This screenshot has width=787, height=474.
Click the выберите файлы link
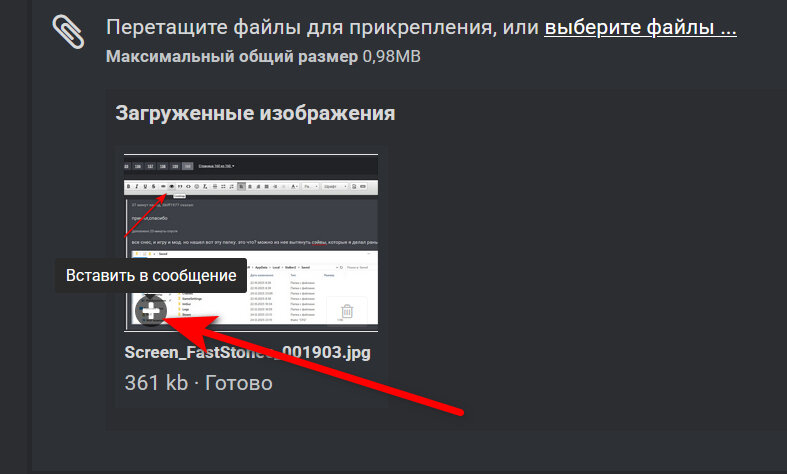pyautogui.click(x=640, y=27)
